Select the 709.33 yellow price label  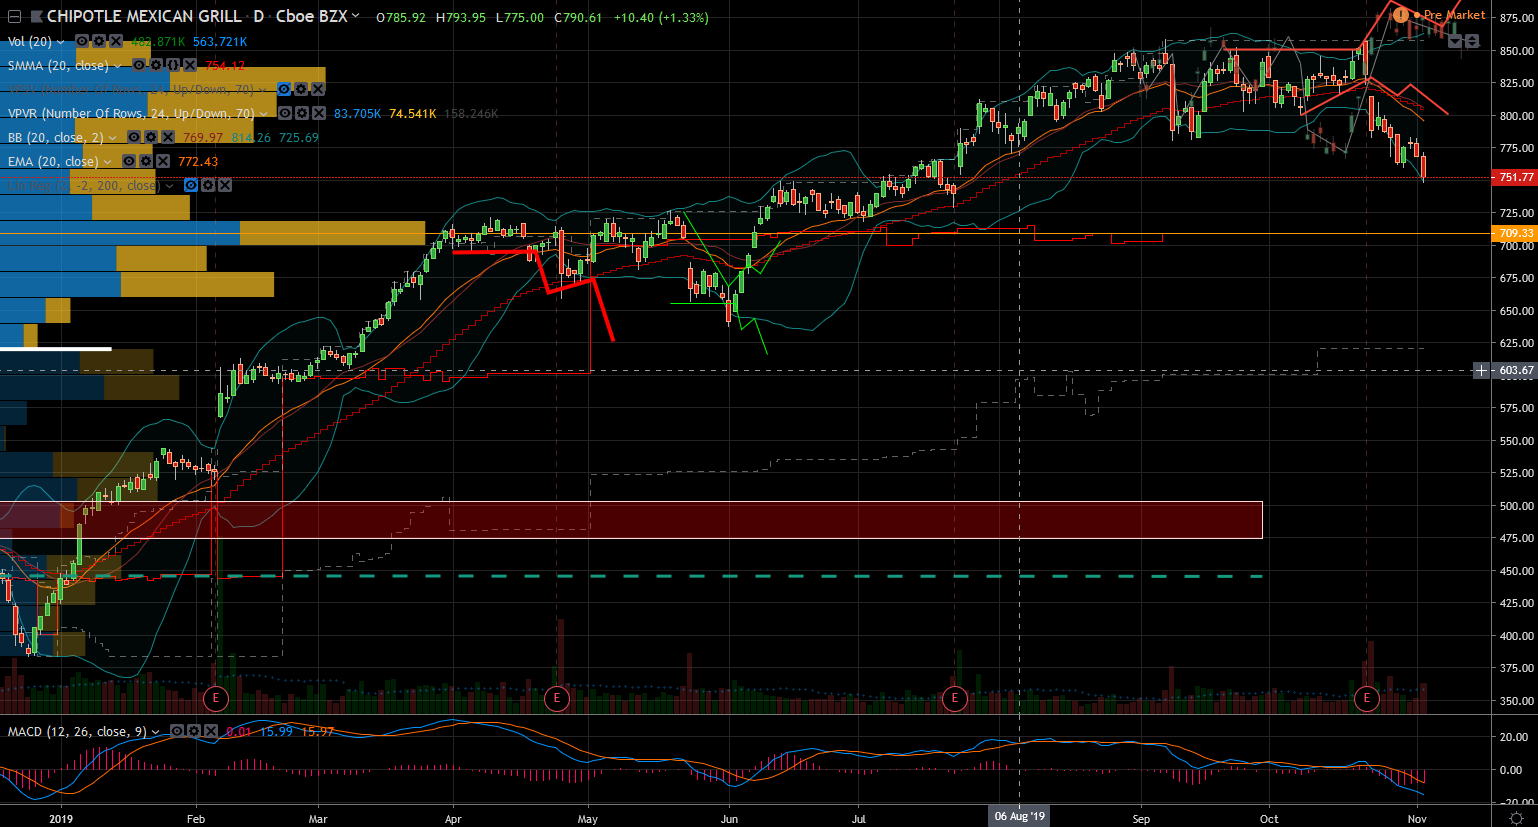[x=1515, y=233]
